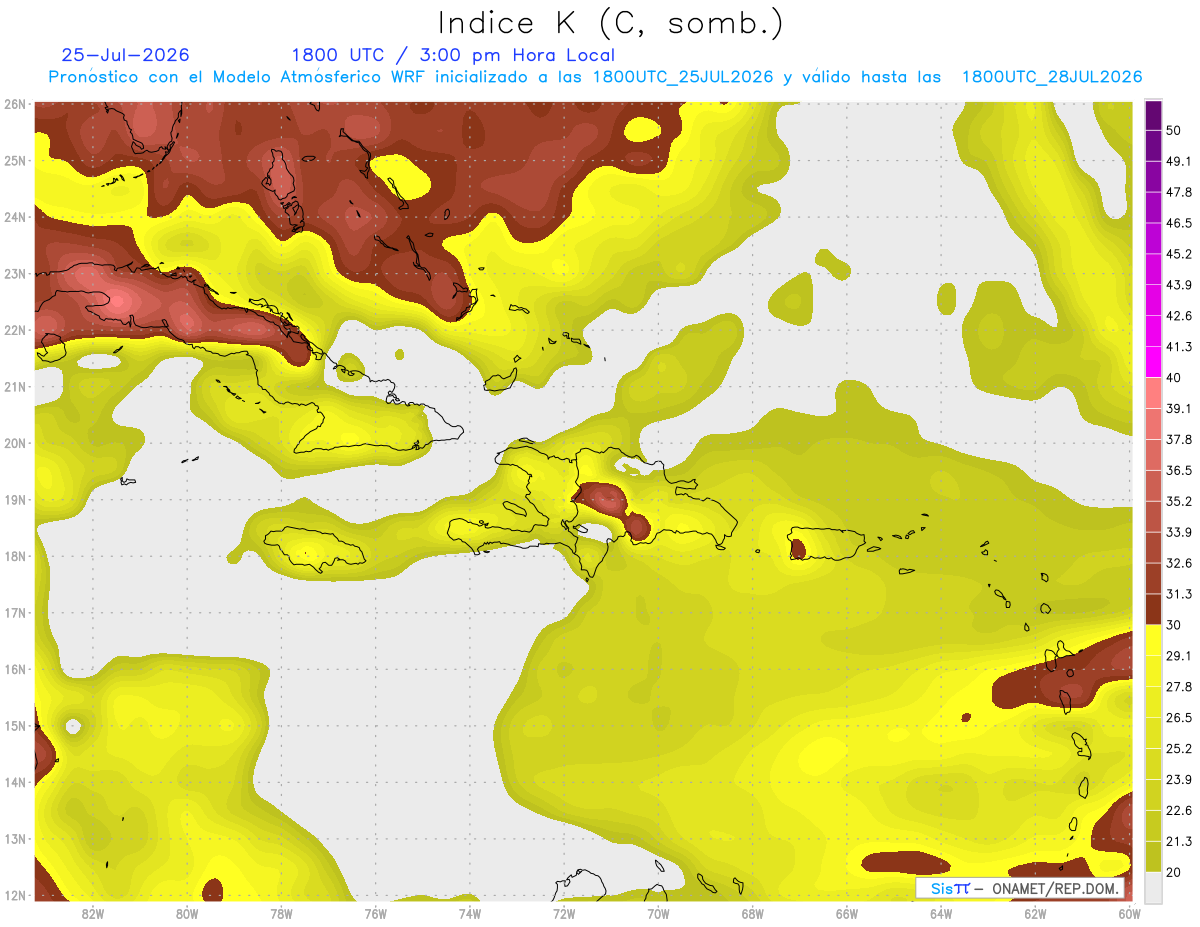This screenshot has height=927, width=1200.
Task: Click the colorbar value "43.9"
Action: pos(1179,285)
